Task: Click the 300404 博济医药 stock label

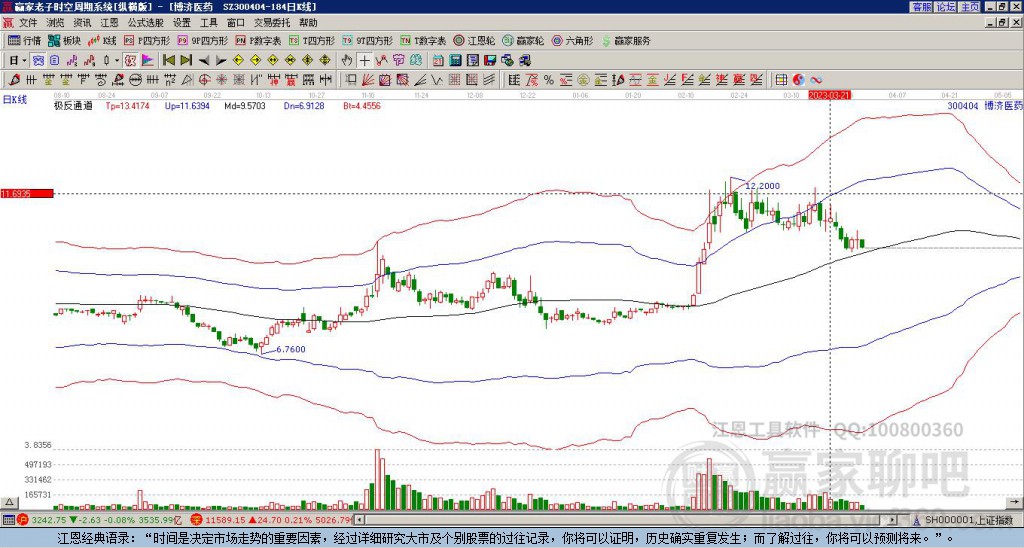Action: (983, 105)
